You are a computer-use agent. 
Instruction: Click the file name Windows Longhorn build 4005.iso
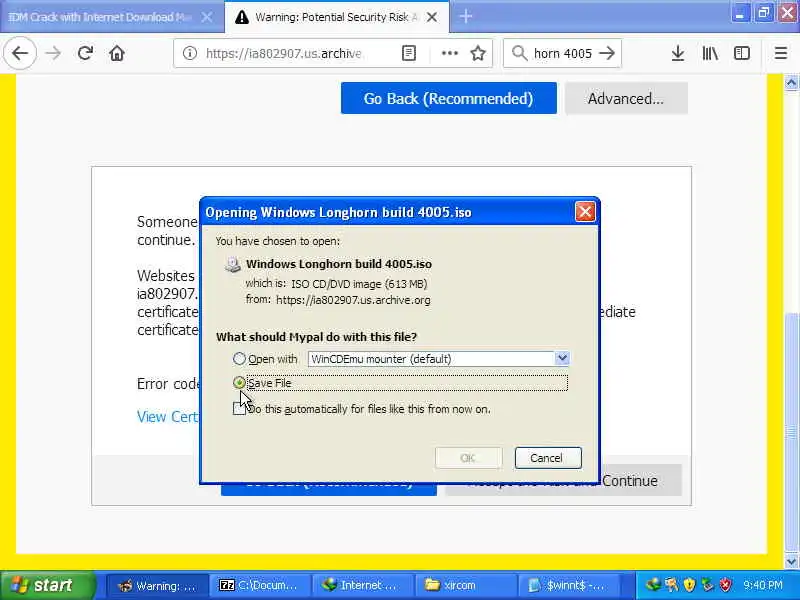click(339, 264)
